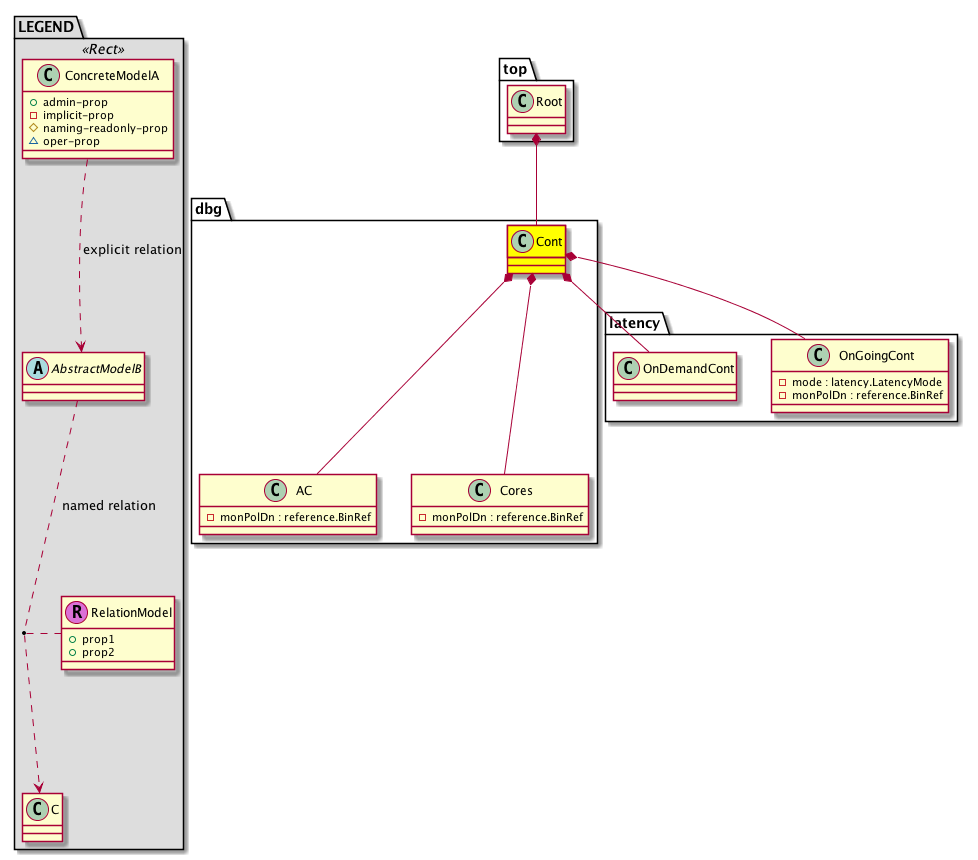Select the abstract icon of AbstractModelB
Screen dimensions: 978x860
point(35,368)
